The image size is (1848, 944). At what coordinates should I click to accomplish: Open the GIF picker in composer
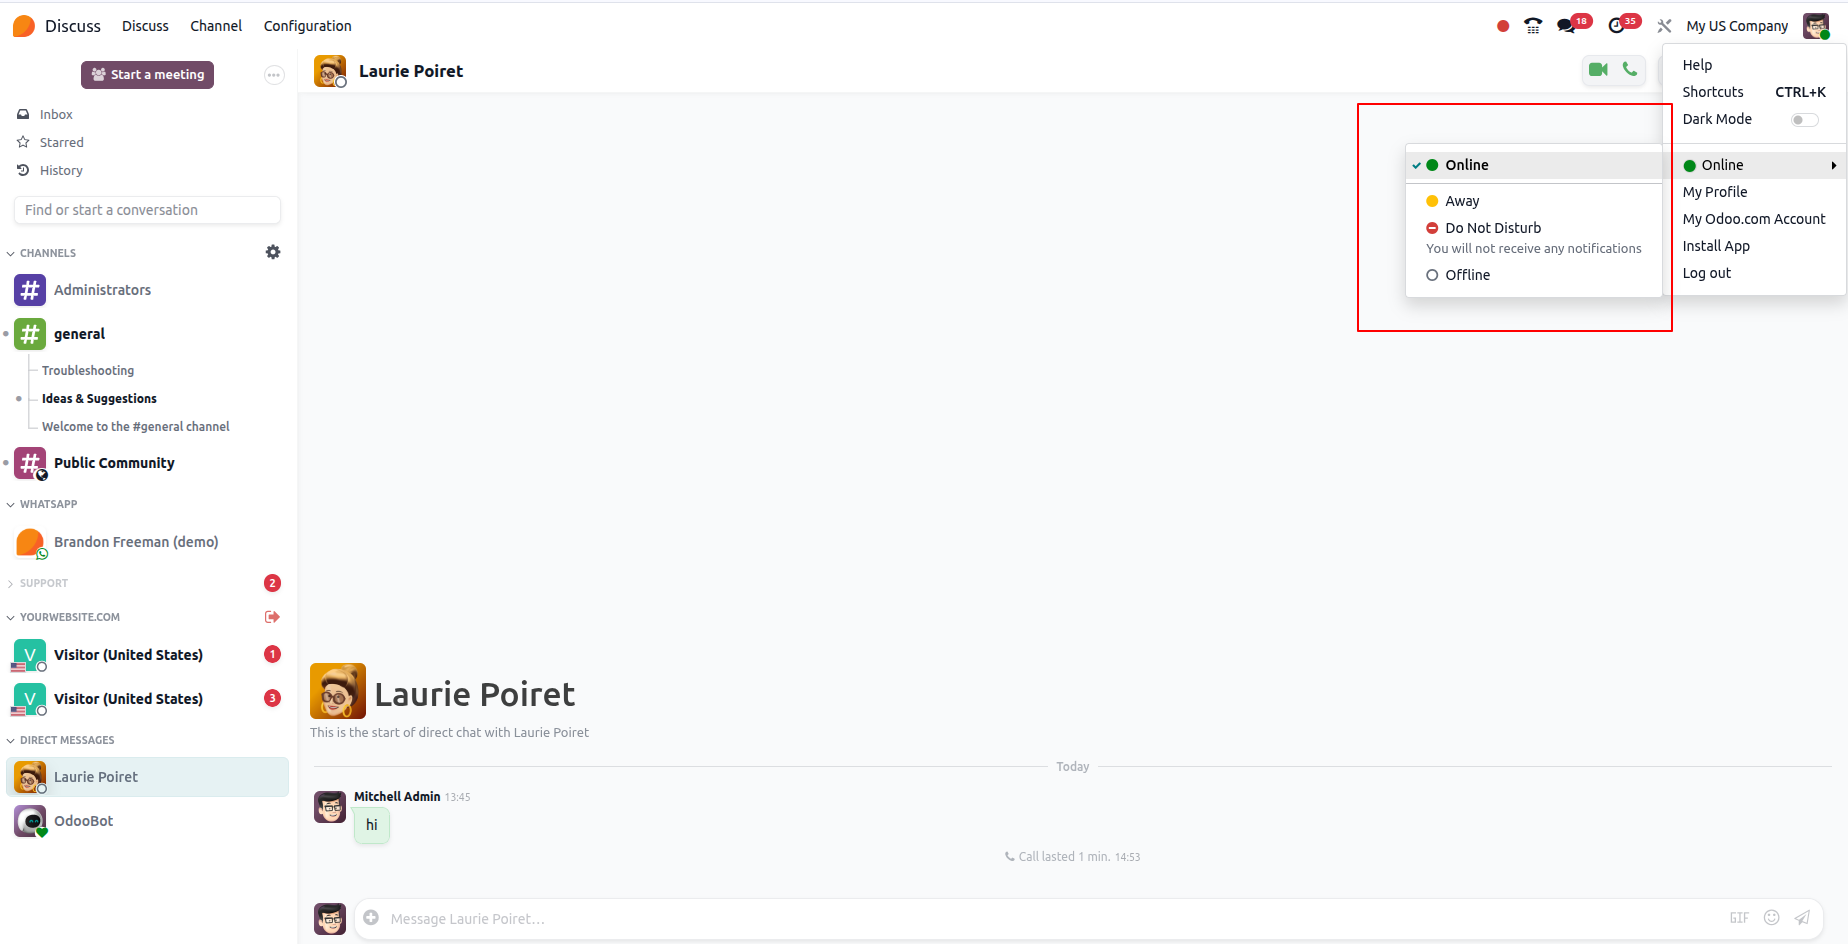coord(1740,918)
